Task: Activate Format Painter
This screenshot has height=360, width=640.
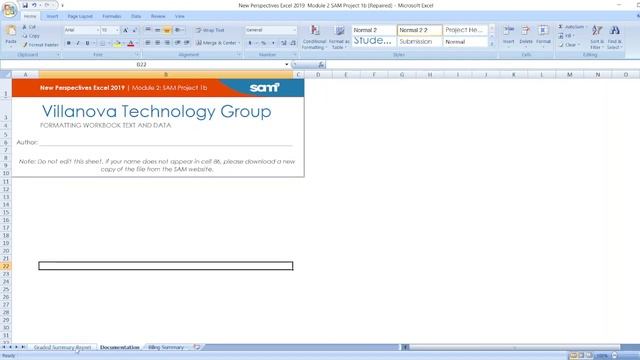Action: (40, 45)
